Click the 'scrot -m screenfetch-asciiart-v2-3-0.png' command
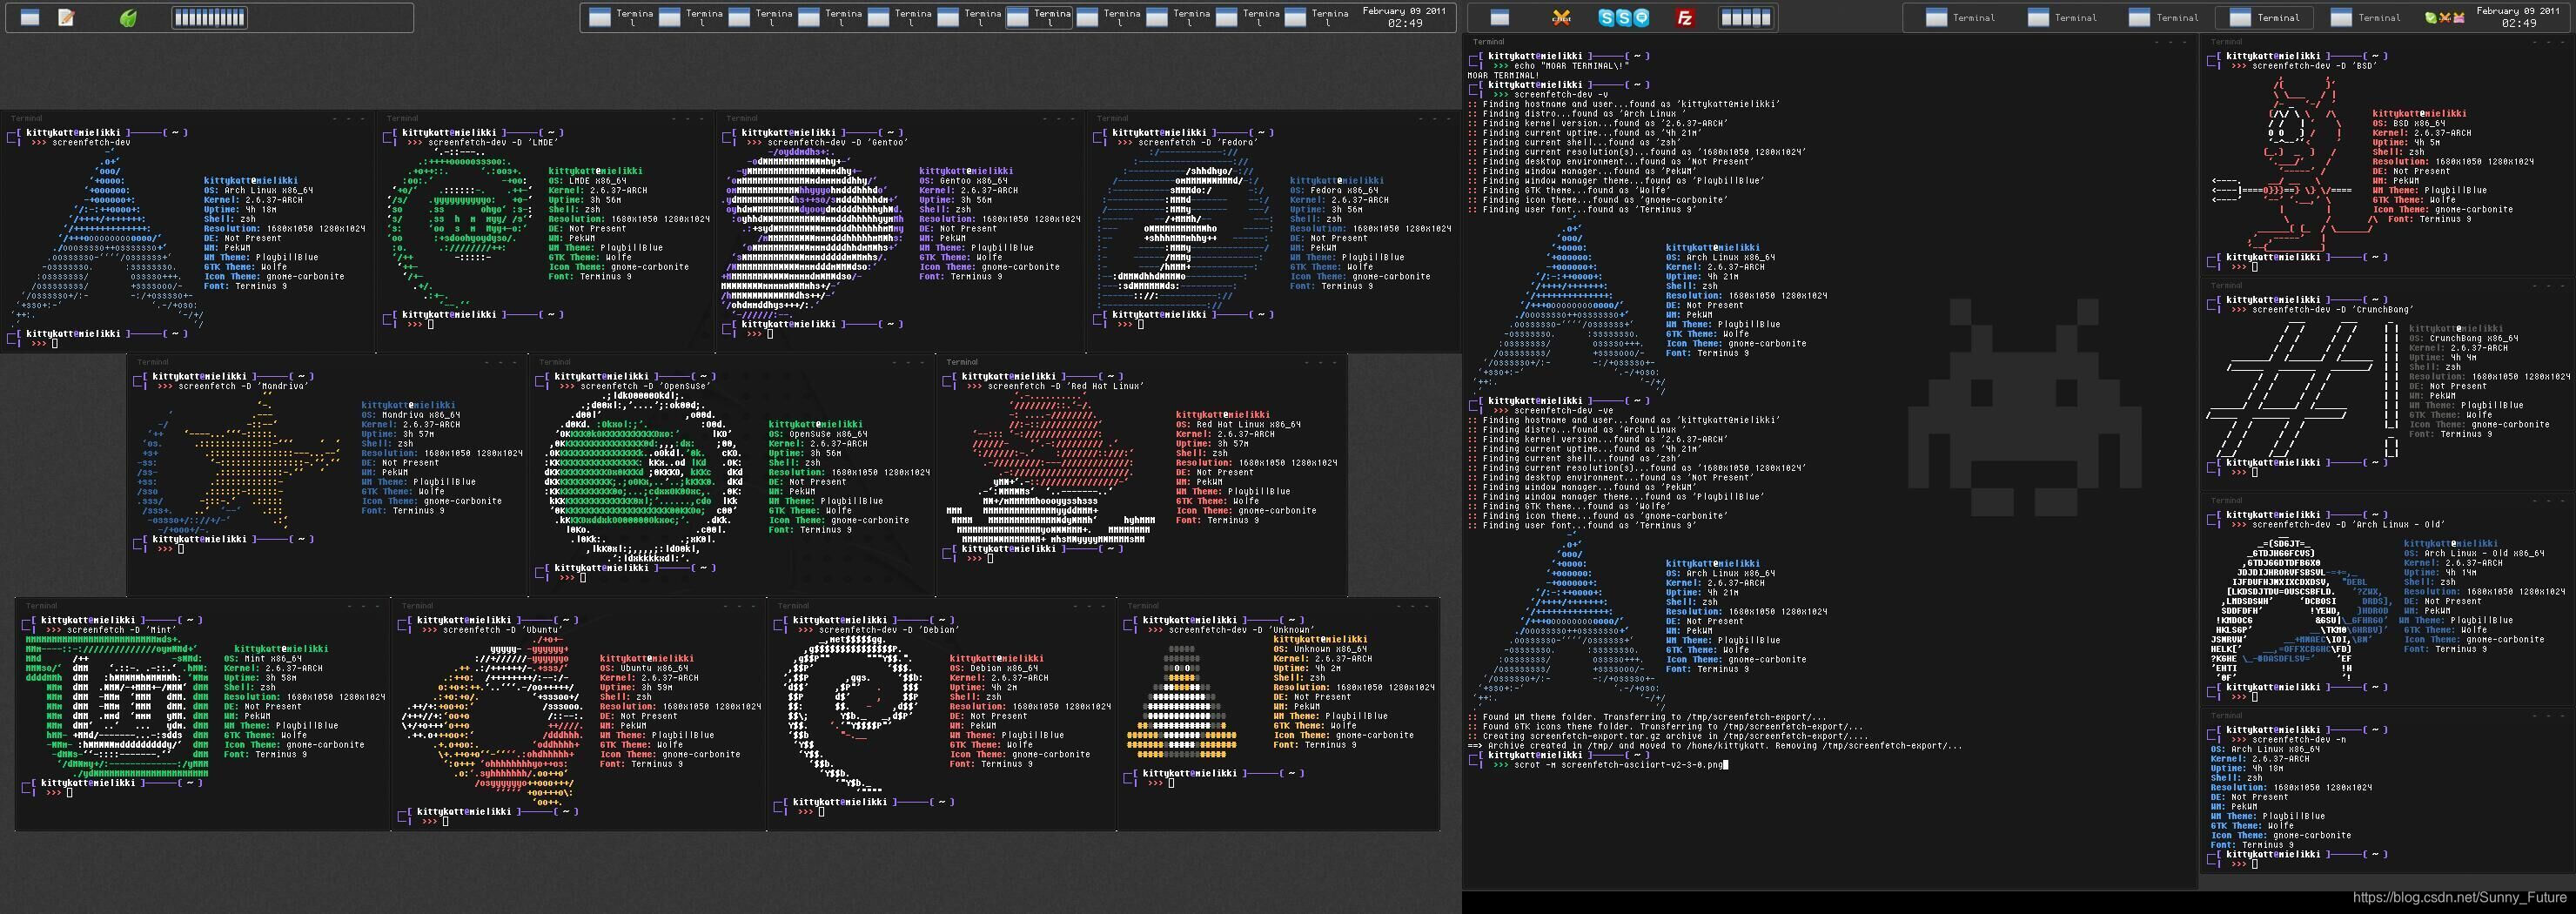The width and height of the screenshot is (2576, 914). [x=1619, y=765]
